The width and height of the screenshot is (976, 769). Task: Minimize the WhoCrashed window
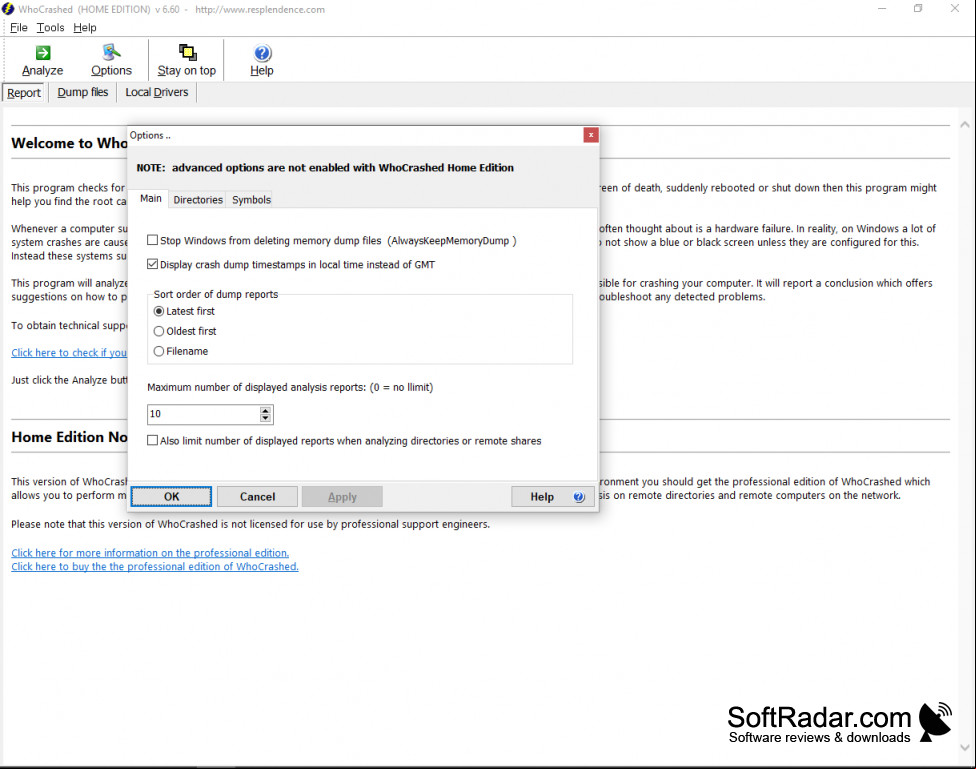pyautogui.click(x=882, y=9)
